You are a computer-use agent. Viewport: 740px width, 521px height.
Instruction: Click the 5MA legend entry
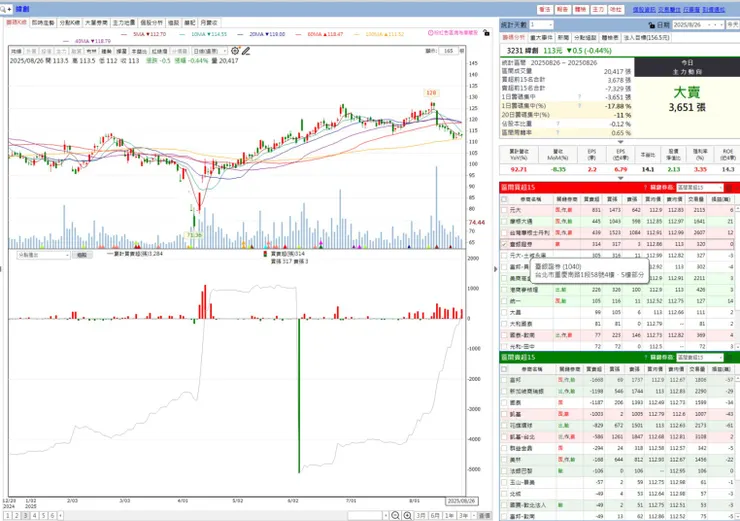pos(144,34)
